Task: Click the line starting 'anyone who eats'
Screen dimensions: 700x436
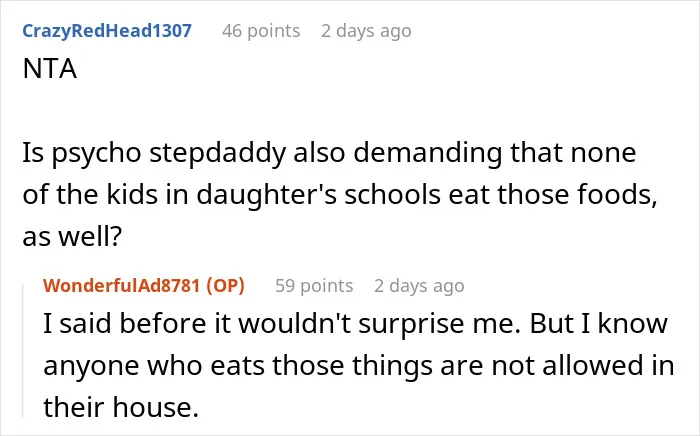Action: pyautogui.click(x=358, y=365)
